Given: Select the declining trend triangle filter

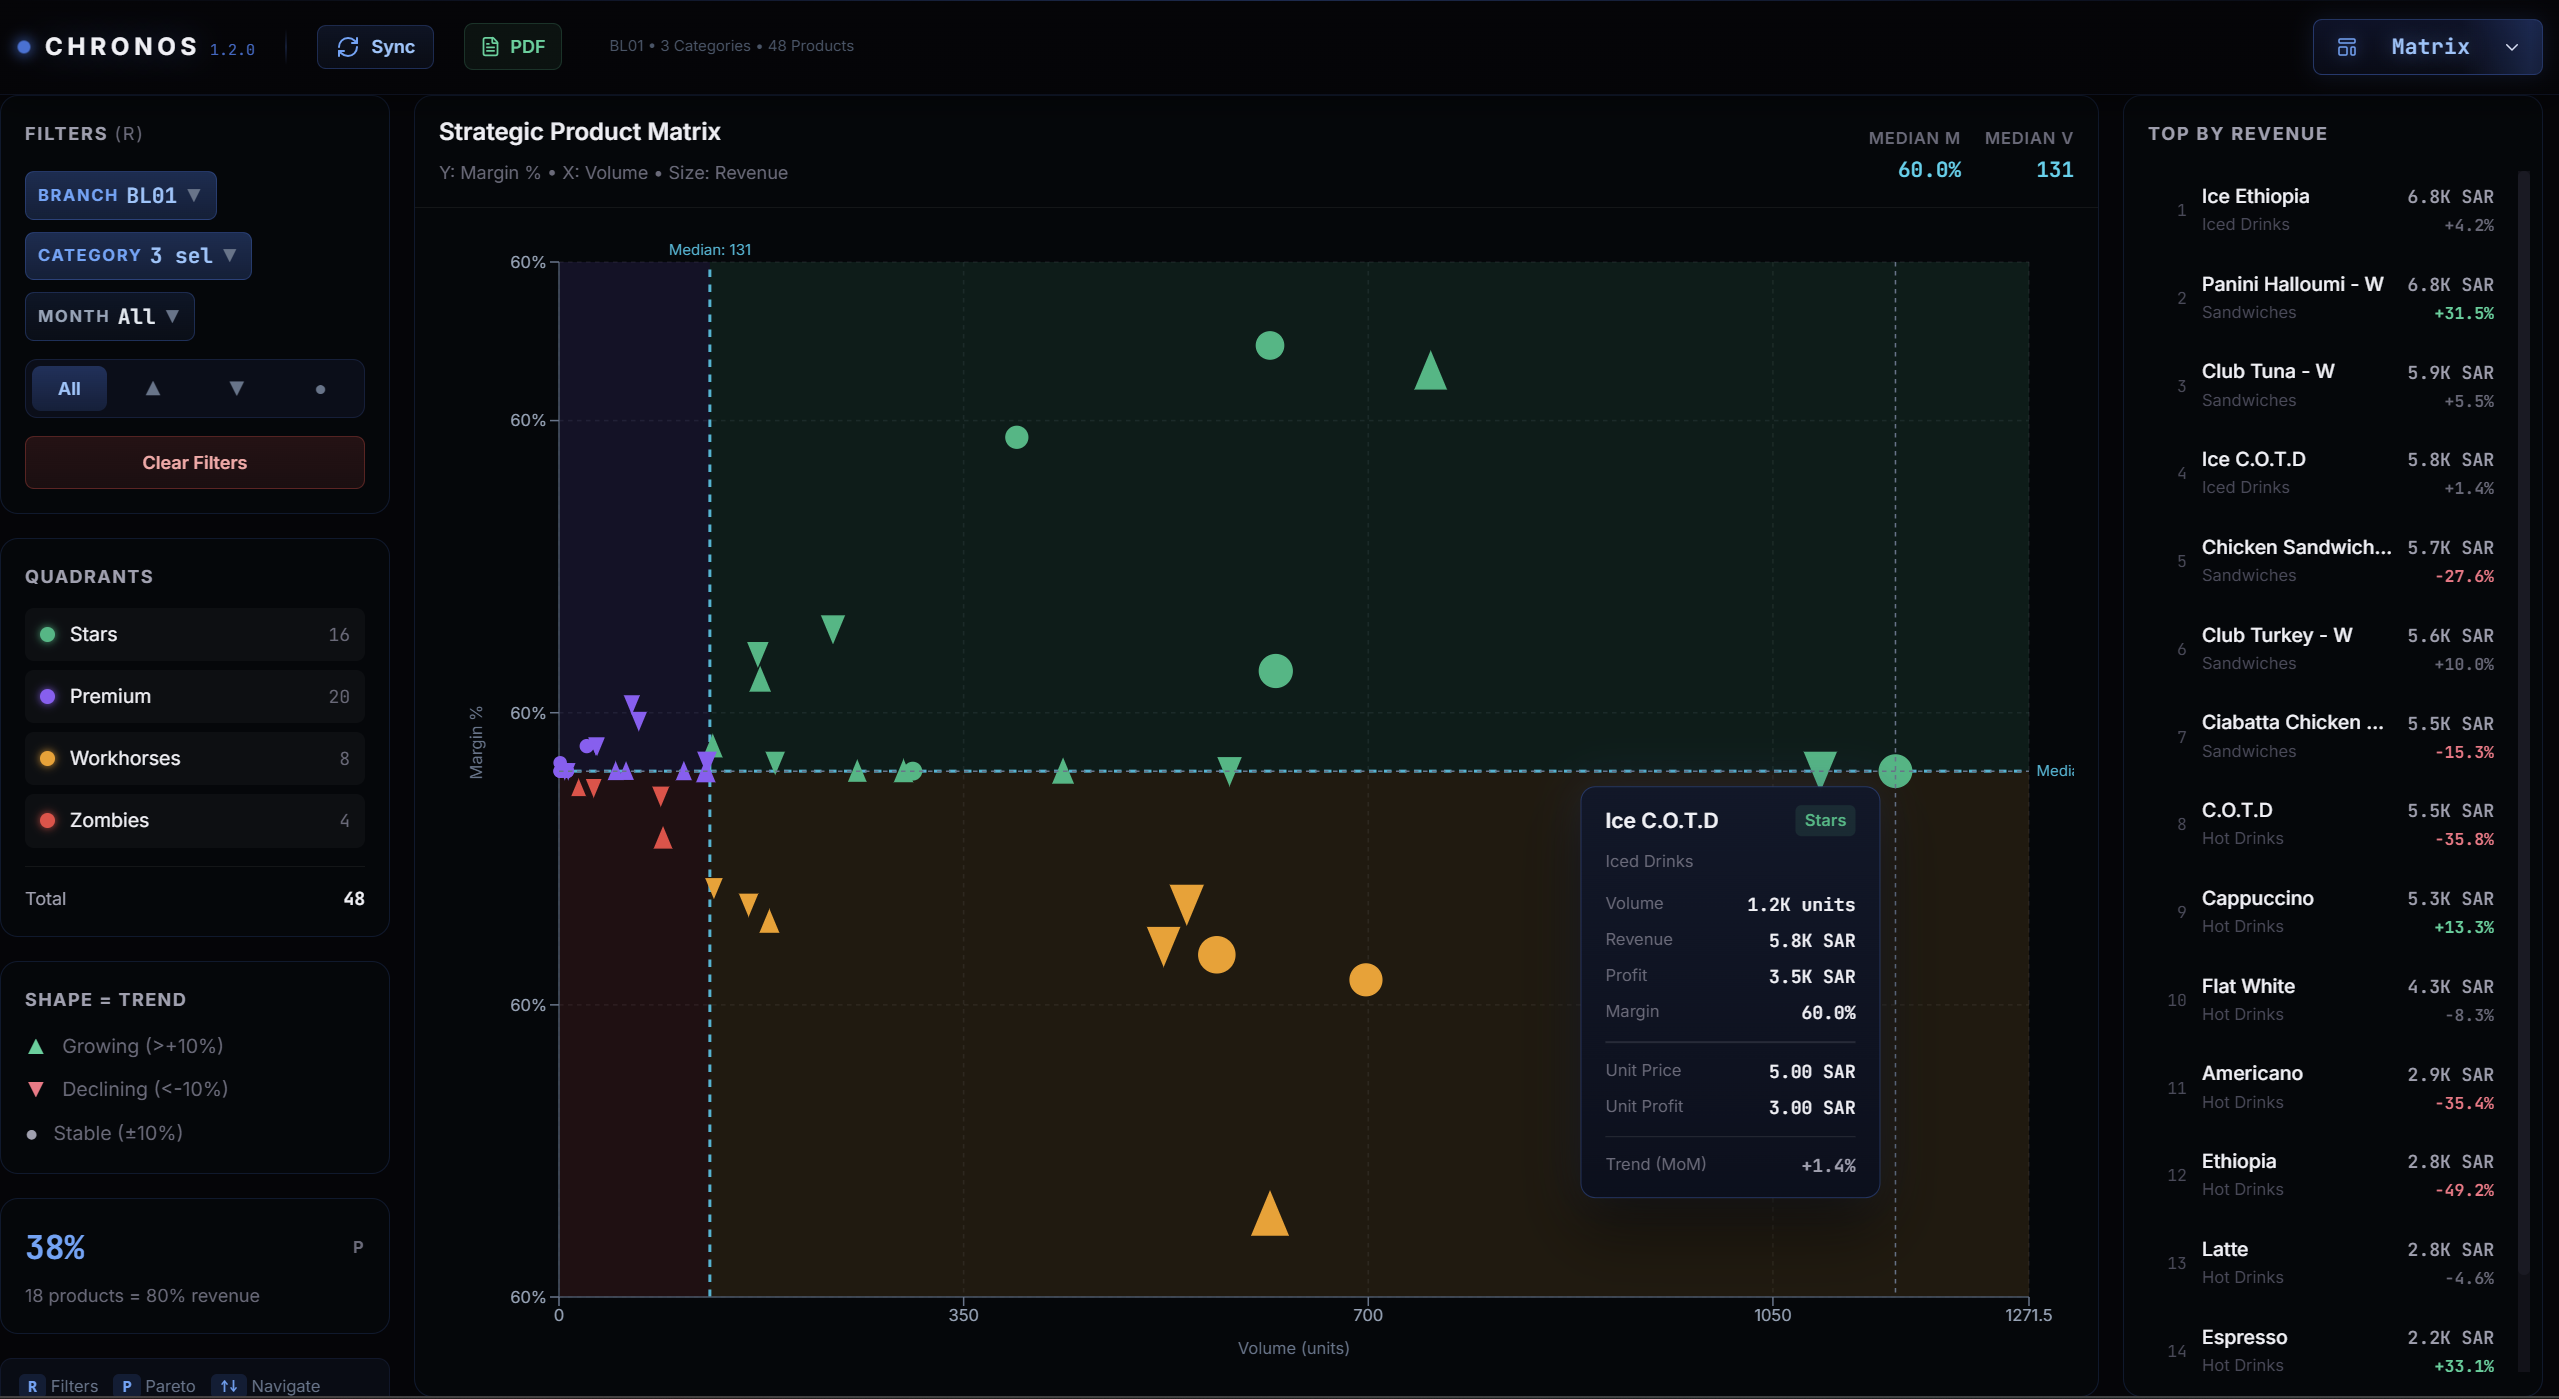Looking at the screenshot, I should click(x=237, y=389).
